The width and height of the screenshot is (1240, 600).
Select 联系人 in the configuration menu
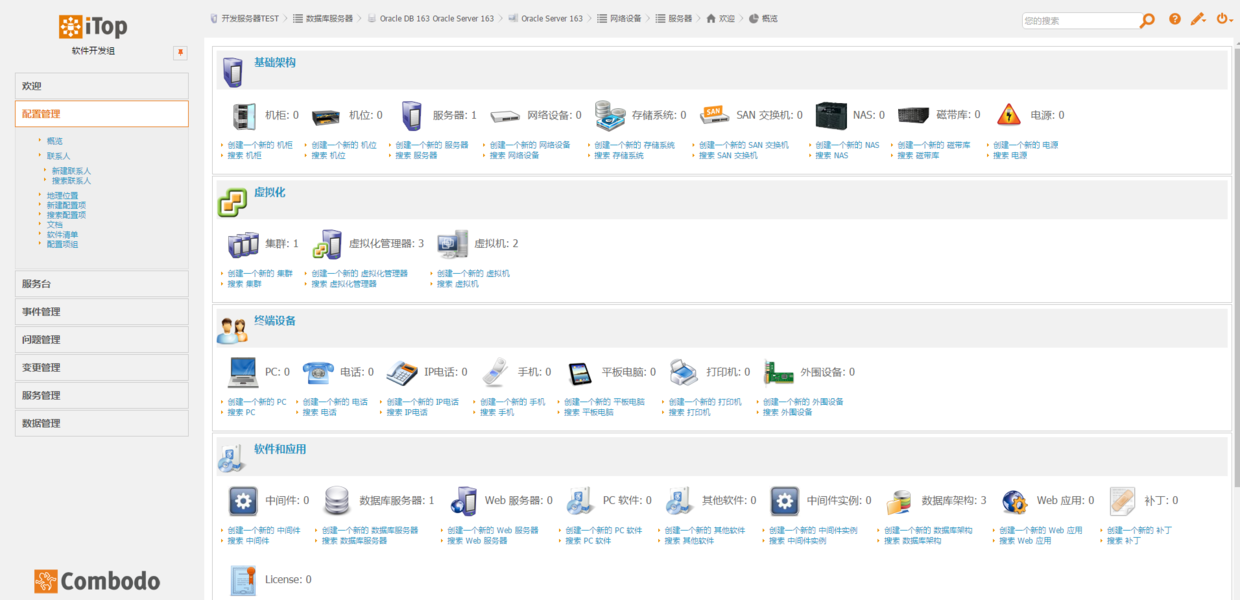(58, 156)
